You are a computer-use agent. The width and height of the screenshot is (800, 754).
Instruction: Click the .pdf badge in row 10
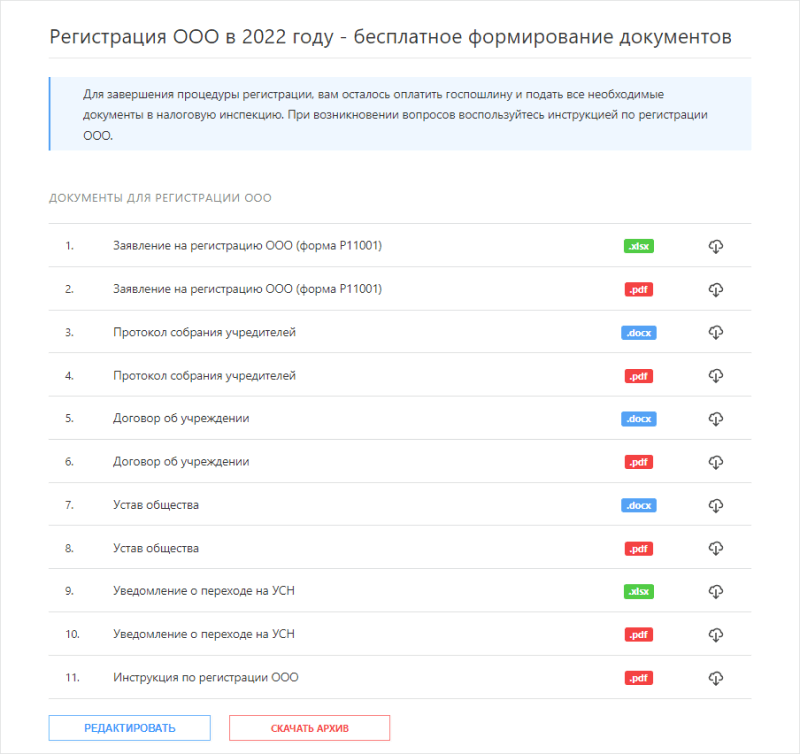coord(639,635)
